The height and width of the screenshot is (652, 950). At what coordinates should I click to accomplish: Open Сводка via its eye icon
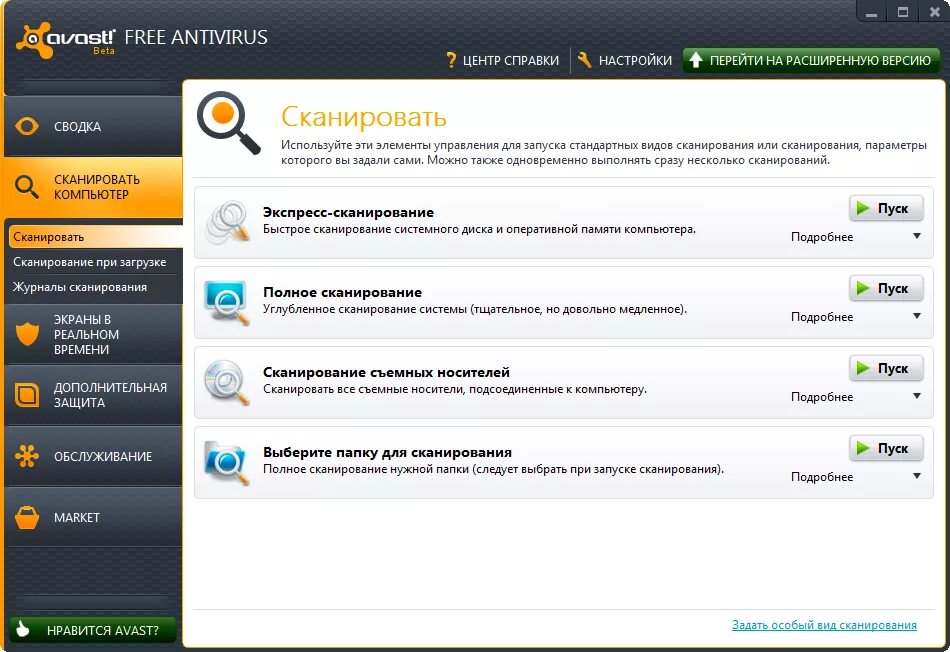(x=27, y=127)
